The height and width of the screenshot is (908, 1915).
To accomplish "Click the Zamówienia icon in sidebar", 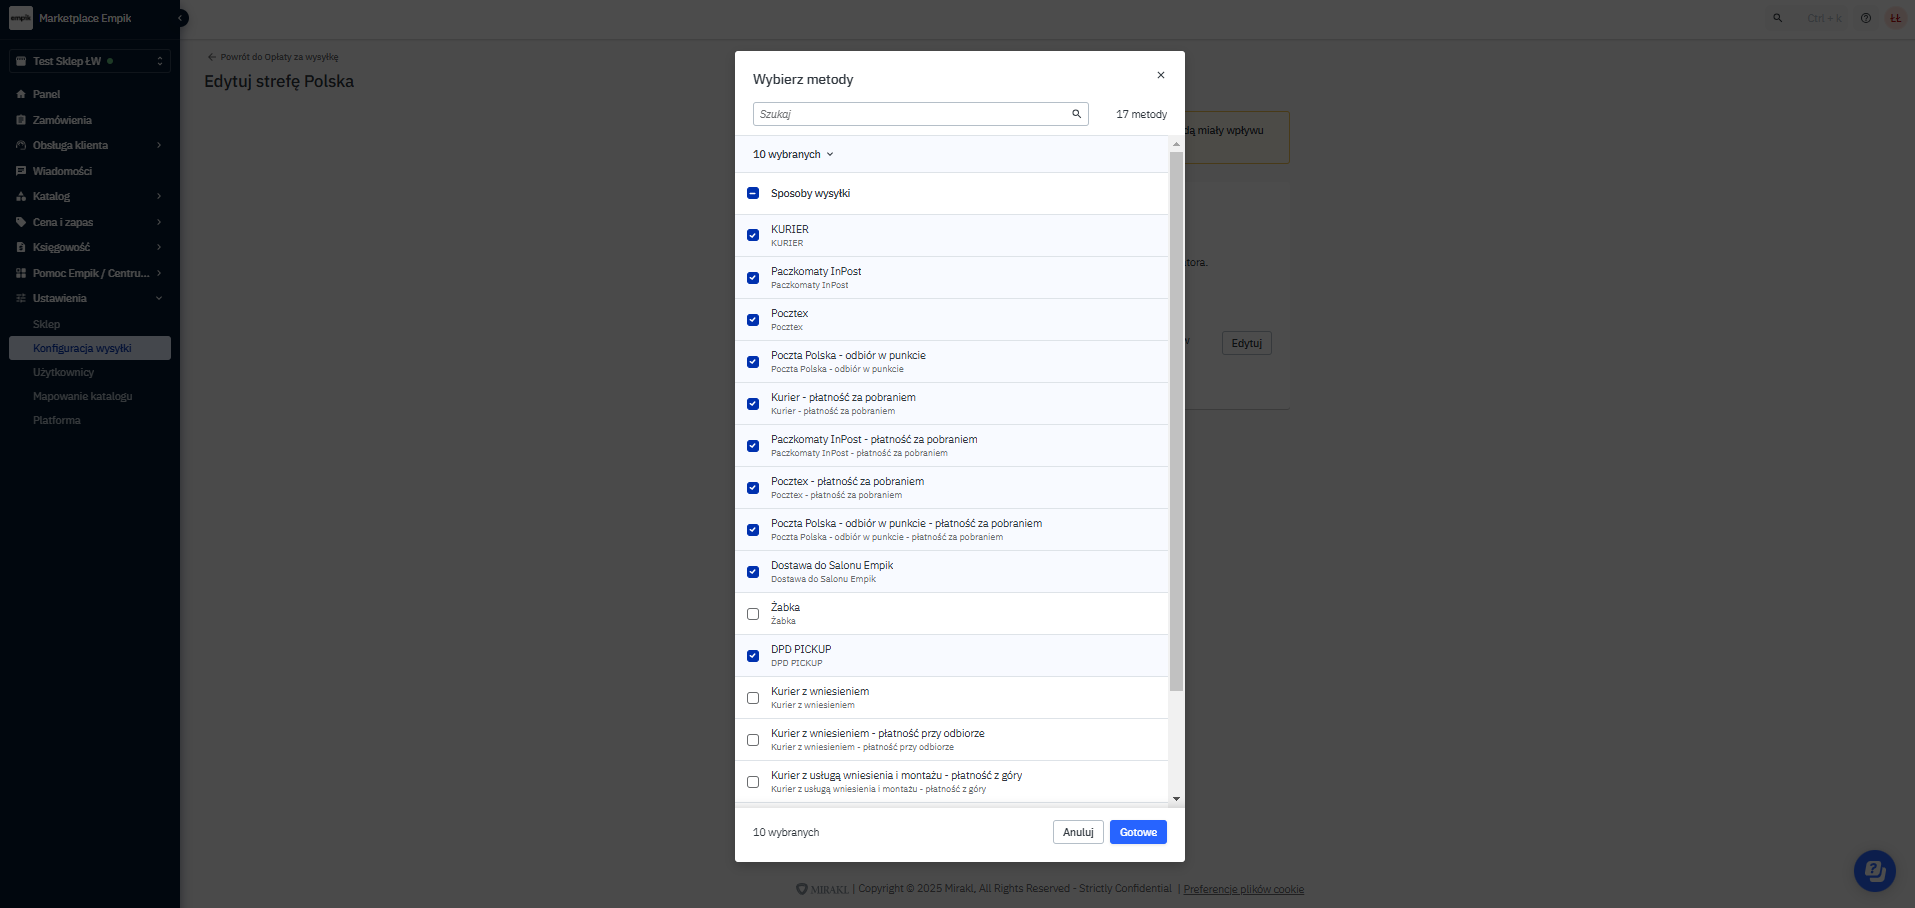I will pos(21,120).
